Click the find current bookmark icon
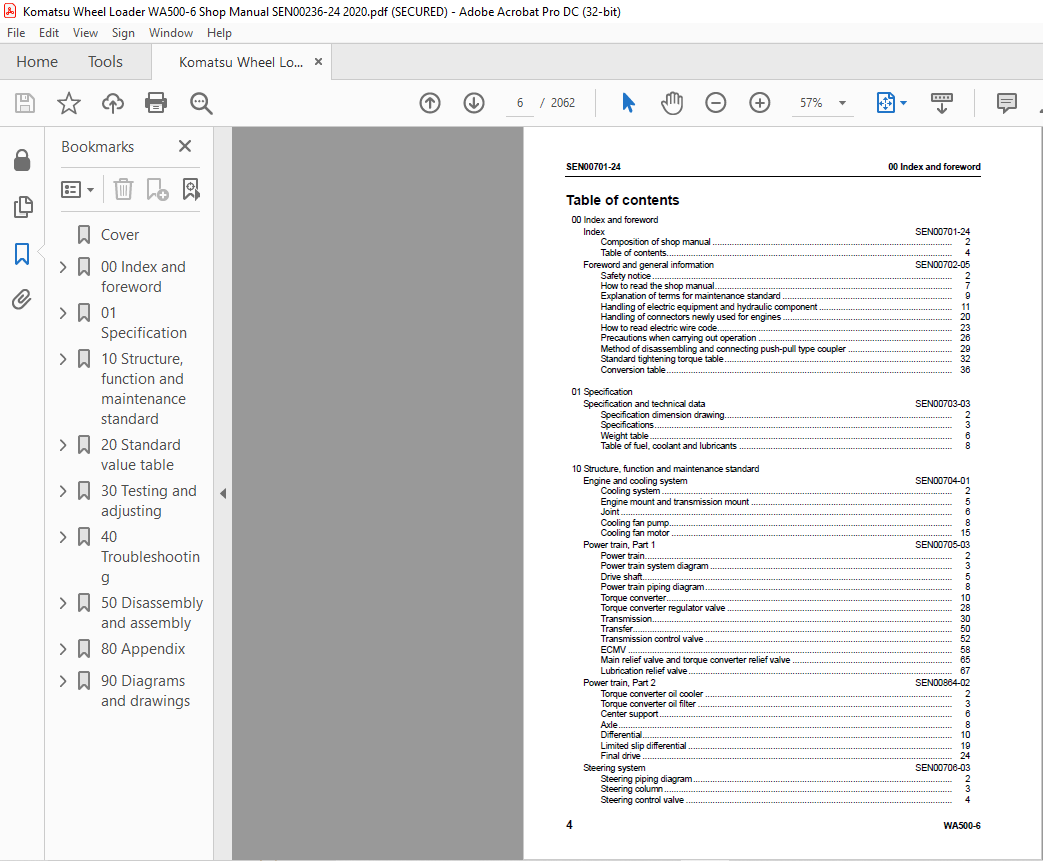The image size is (1043, 861). [191, 190]
